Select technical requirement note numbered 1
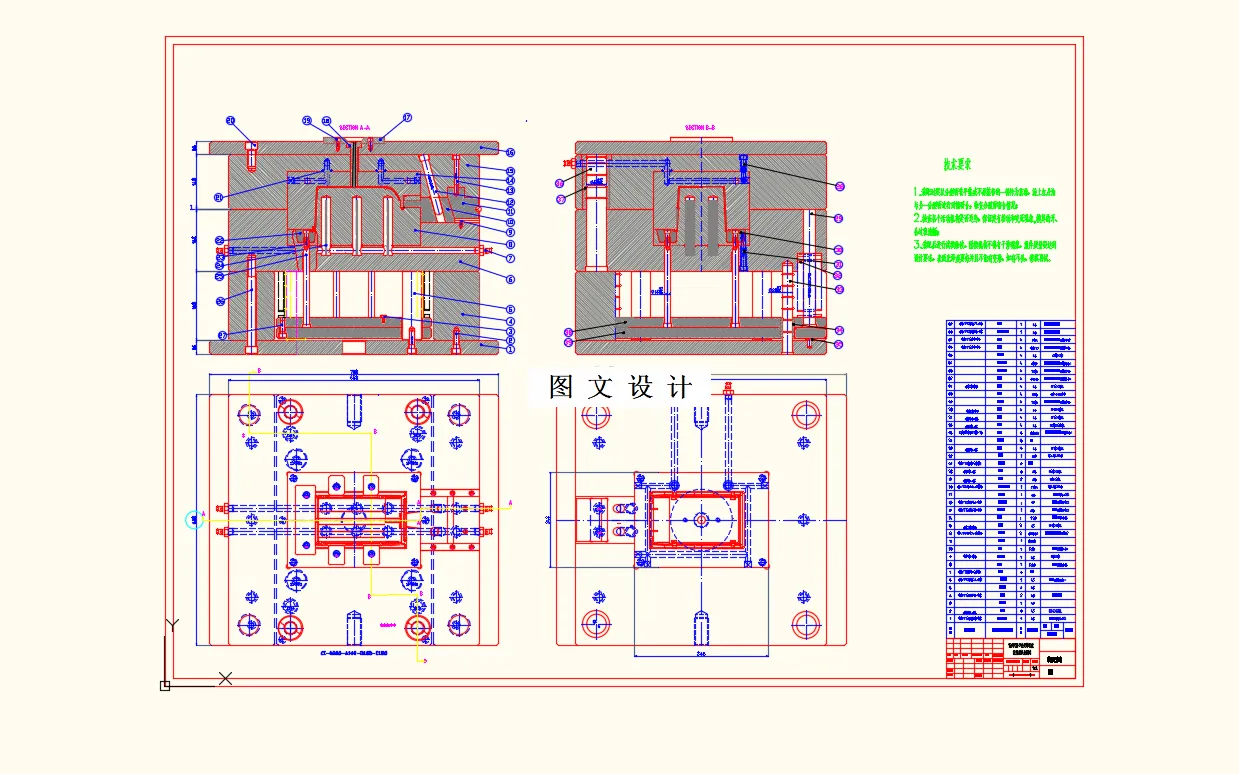 985,200
